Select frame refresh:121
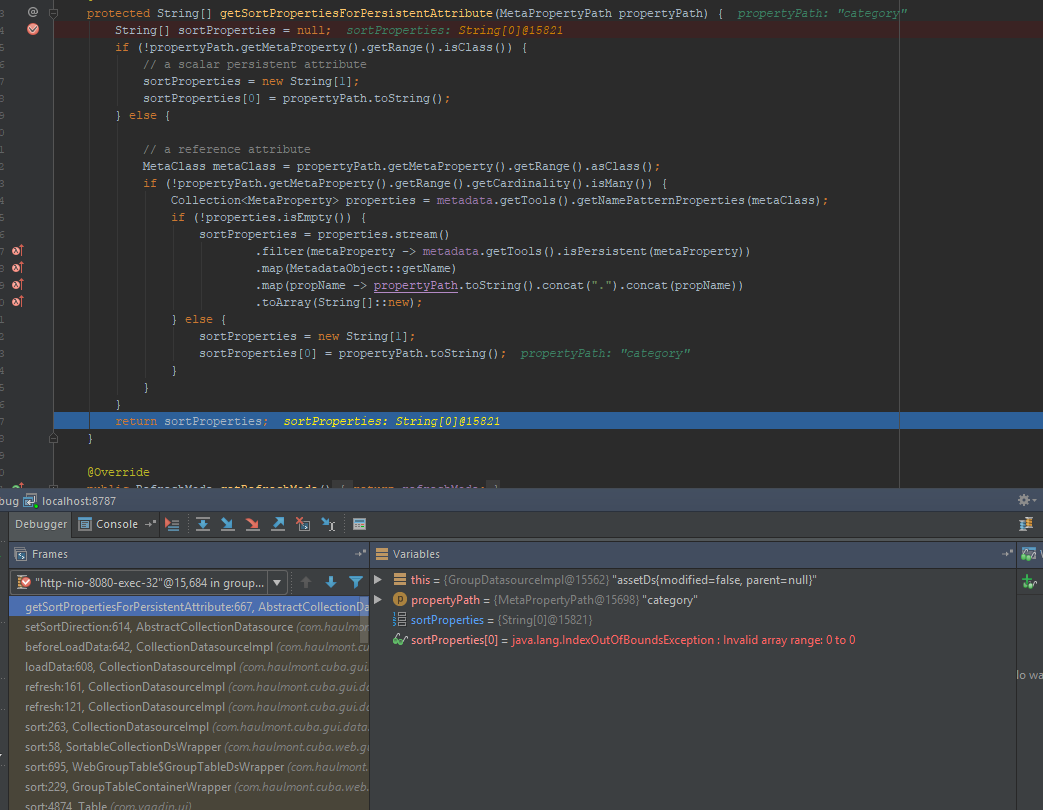The width and height of the screenshot is (1043, 810). 188,706
